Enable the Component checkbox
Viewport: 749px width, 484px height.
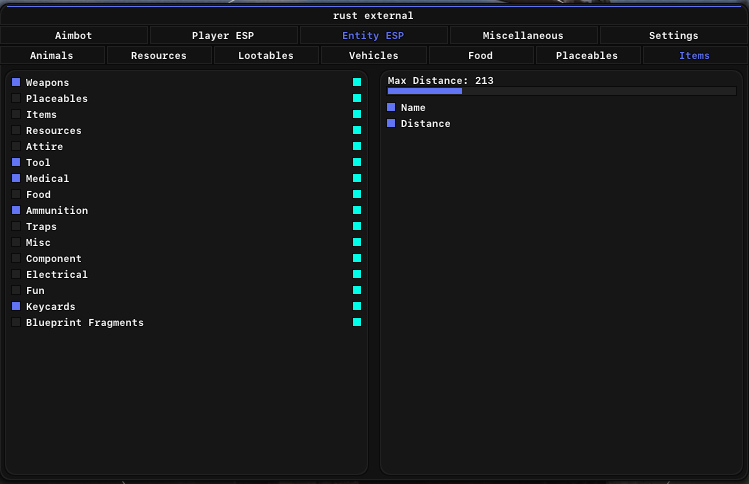click(x=16, y=258)
